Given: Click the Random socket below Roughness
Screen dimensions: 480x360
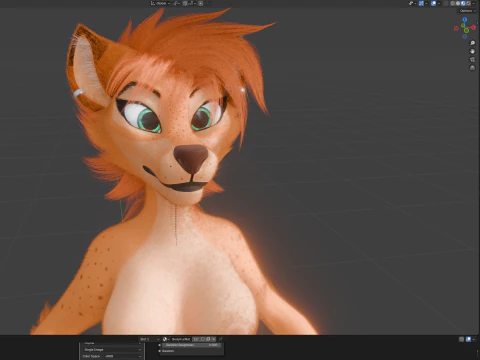Looking at the screenshot, I should coord(159,351).
